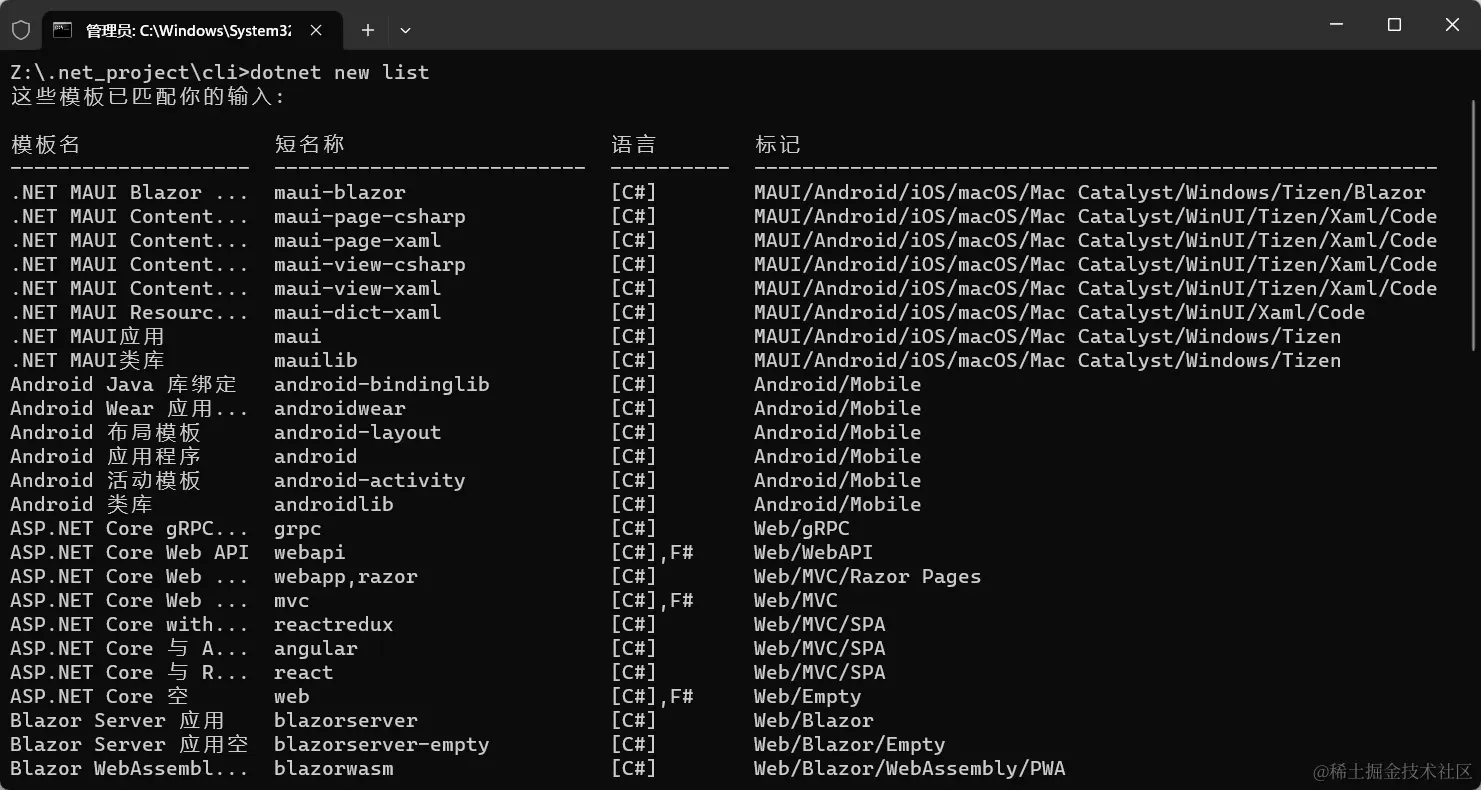Close the administrator System32 tab

(x=316, y=30)
